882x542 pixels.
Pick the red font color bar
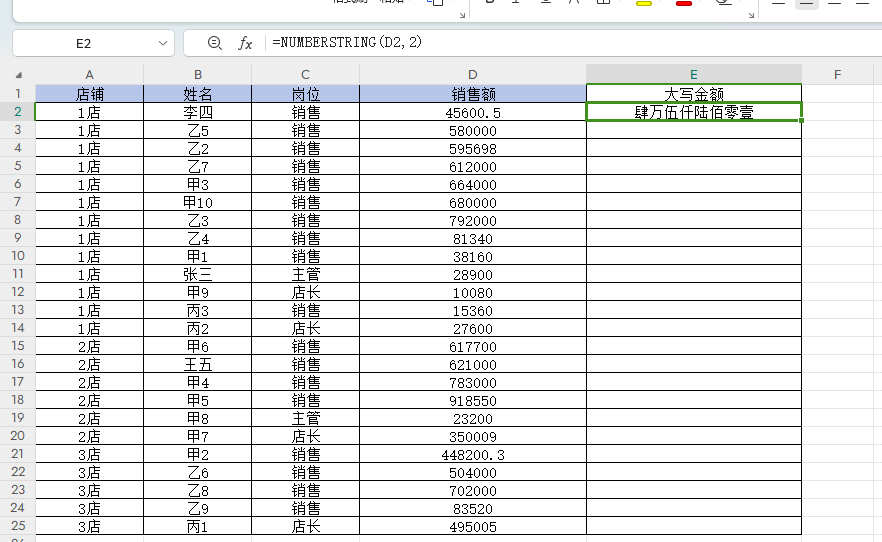(x=683, y=4)
